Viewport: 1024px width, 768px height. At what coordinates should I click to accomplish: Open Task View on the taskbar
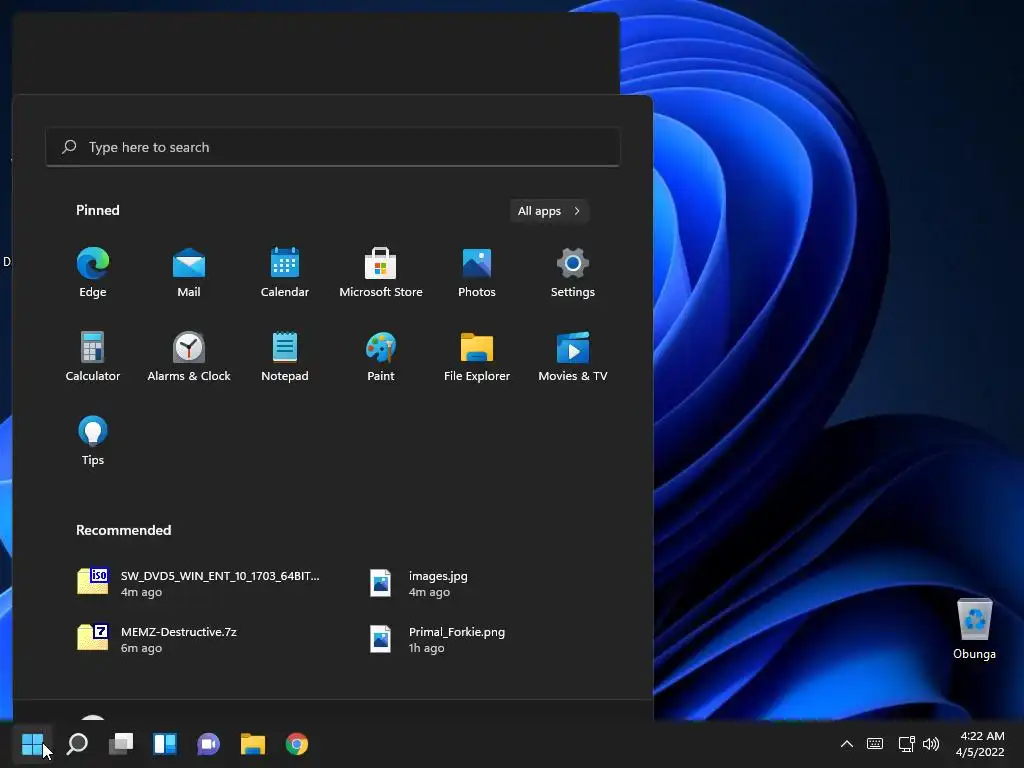[x=121, y=743]
